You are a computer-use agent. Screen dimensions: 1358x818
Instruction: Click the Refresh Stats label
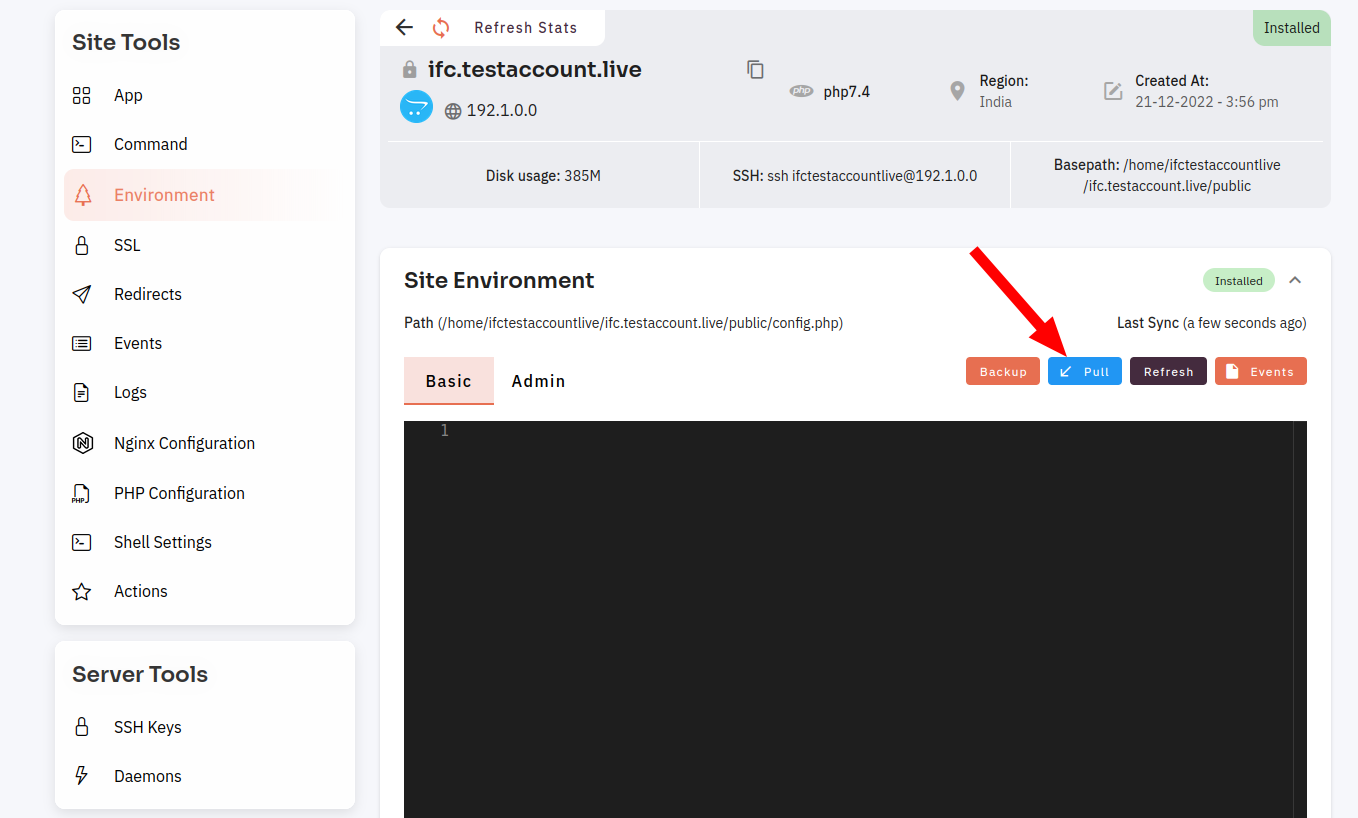526,28
